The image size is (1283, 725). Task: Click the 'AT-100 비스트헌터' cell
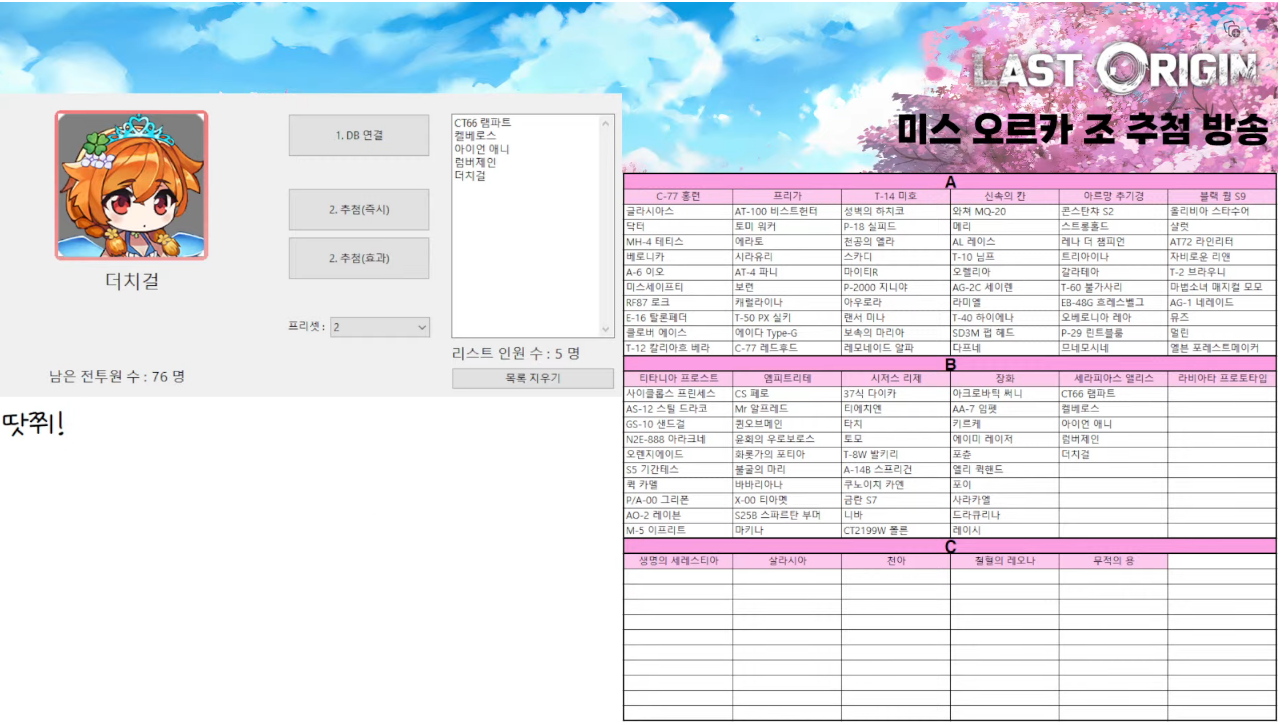(x=787, y=212)
